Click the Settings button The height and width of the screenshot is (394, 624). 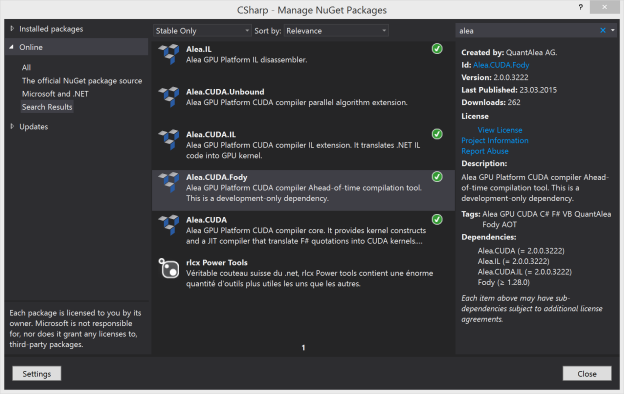(x=37, y=374)
